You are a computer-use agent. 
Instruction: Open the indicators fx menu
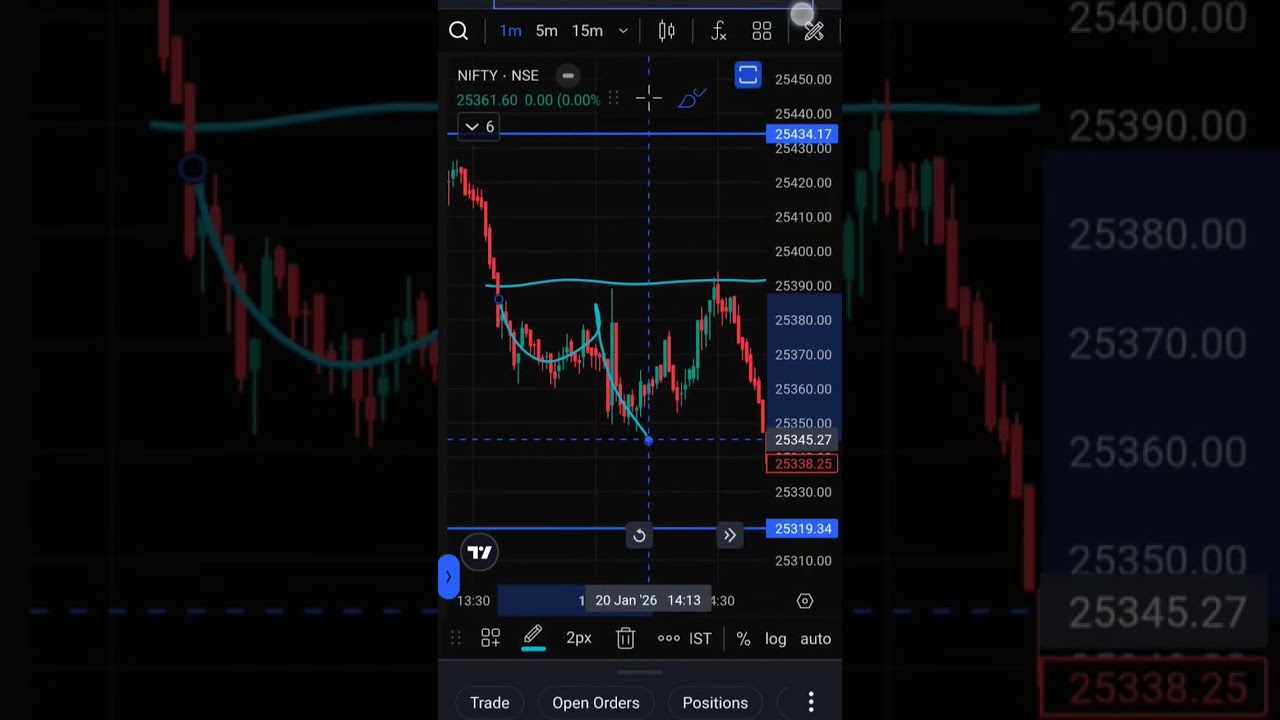[x=718, y=31]
